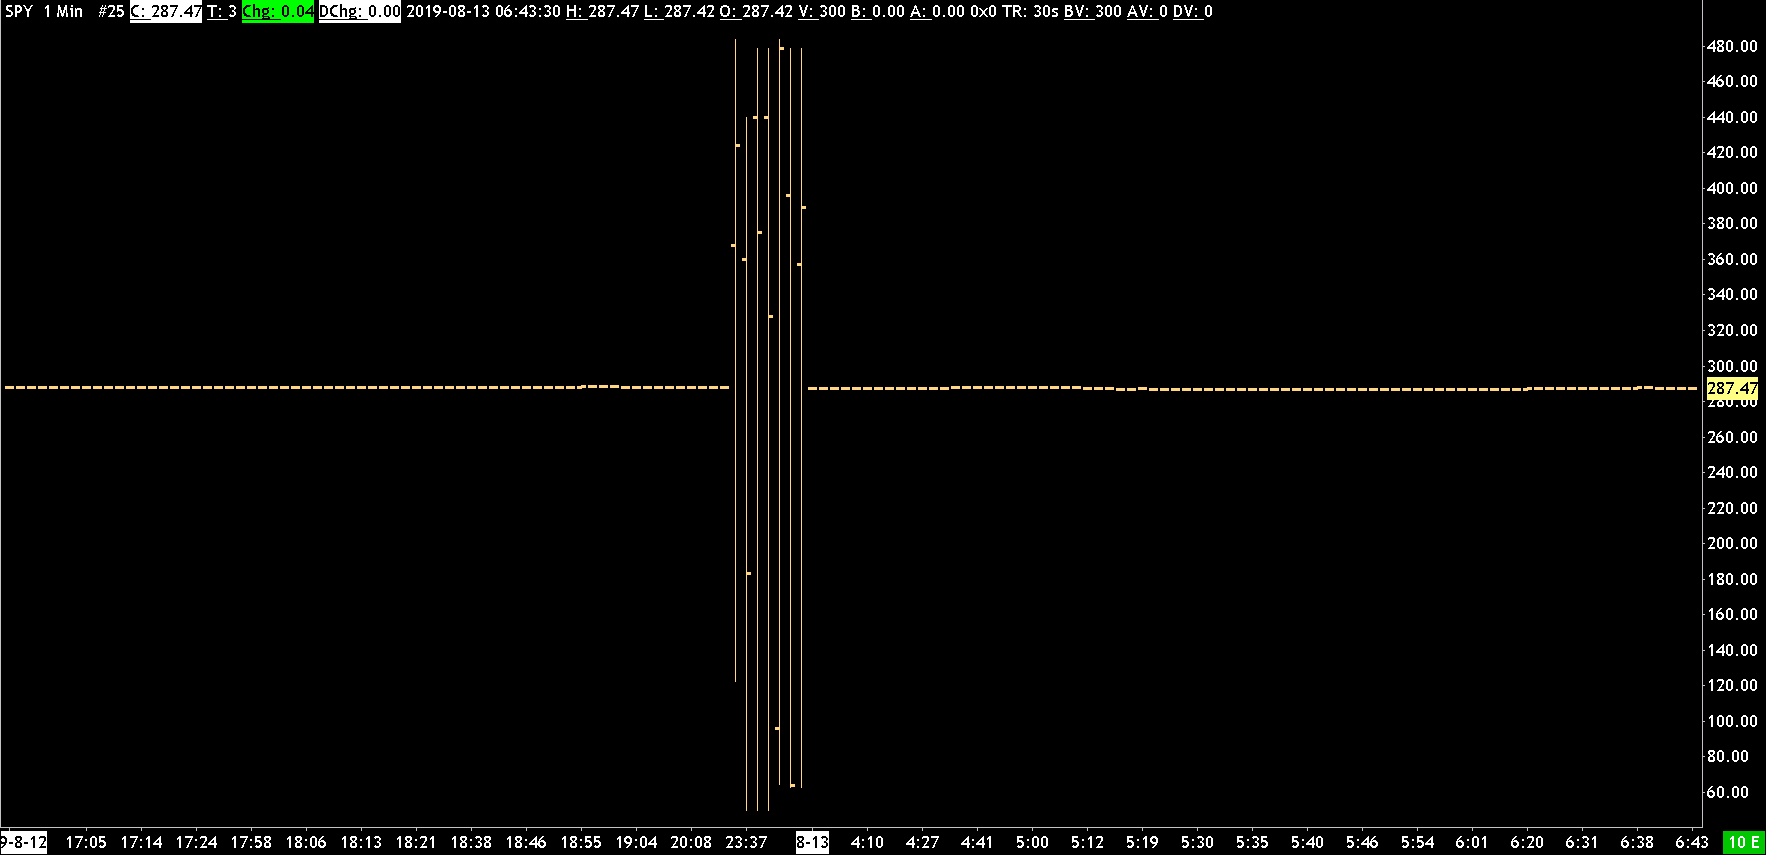Select the 18:13 time label
Screen dimensions: 1766x855
pyautogui.click(x=361, y=842)
